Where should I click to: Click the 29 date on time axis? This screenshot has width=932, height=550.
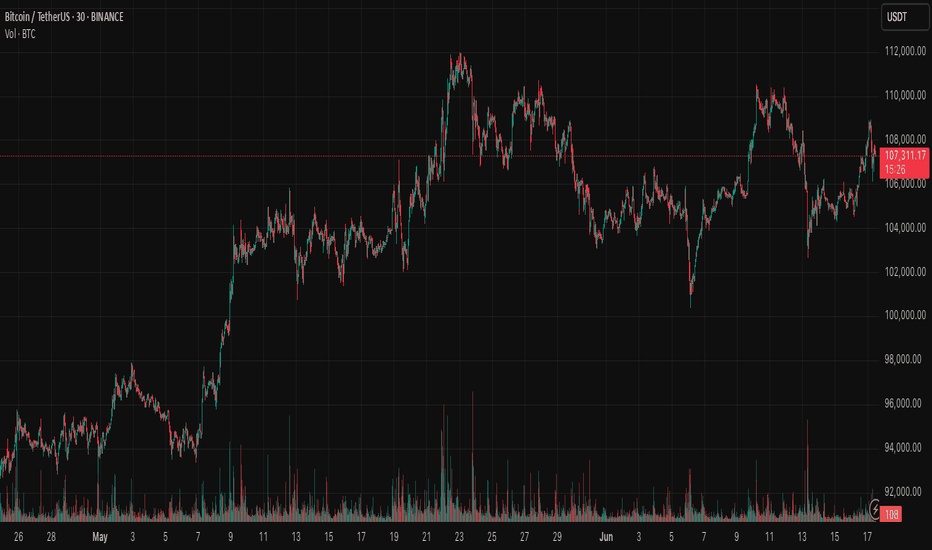click(x=557, y=537)
